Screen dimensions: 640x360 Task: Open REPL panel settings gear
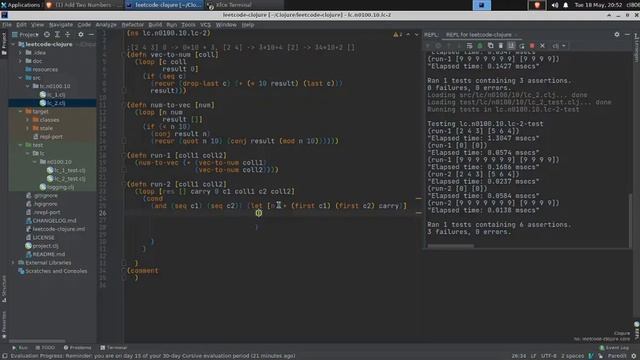click(617, 35)
